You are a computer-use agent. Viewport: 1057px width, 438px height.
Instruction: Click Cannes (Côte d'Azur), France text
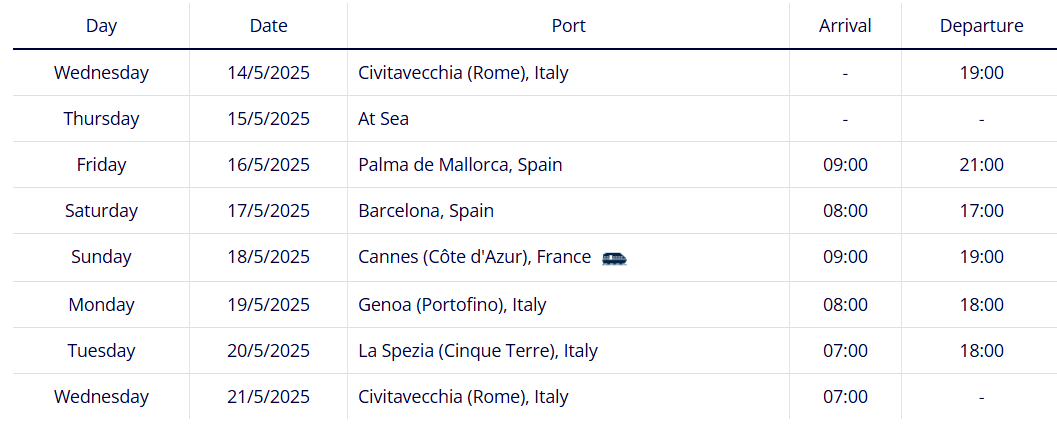pos(475,257)
